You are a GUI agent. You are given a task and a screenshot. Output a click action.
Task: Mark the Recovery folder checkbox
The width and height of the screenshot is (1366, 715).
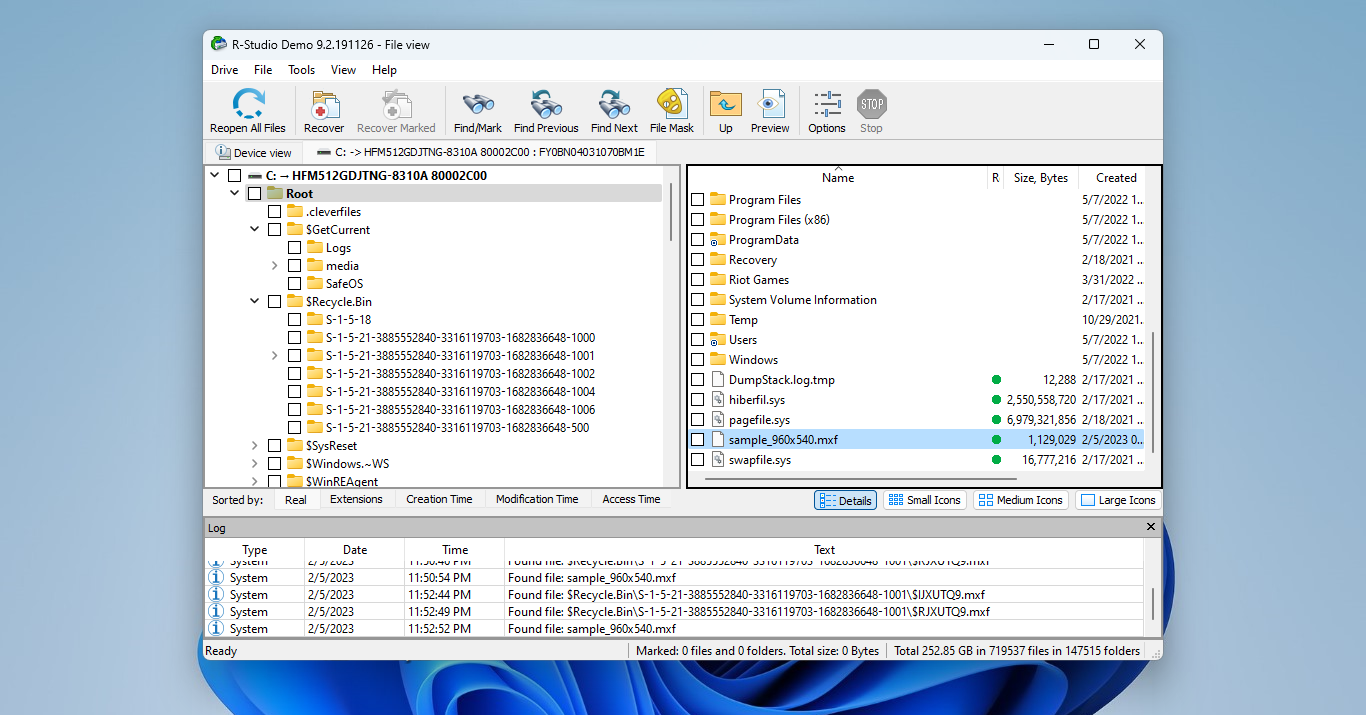[x=698, y=260]
